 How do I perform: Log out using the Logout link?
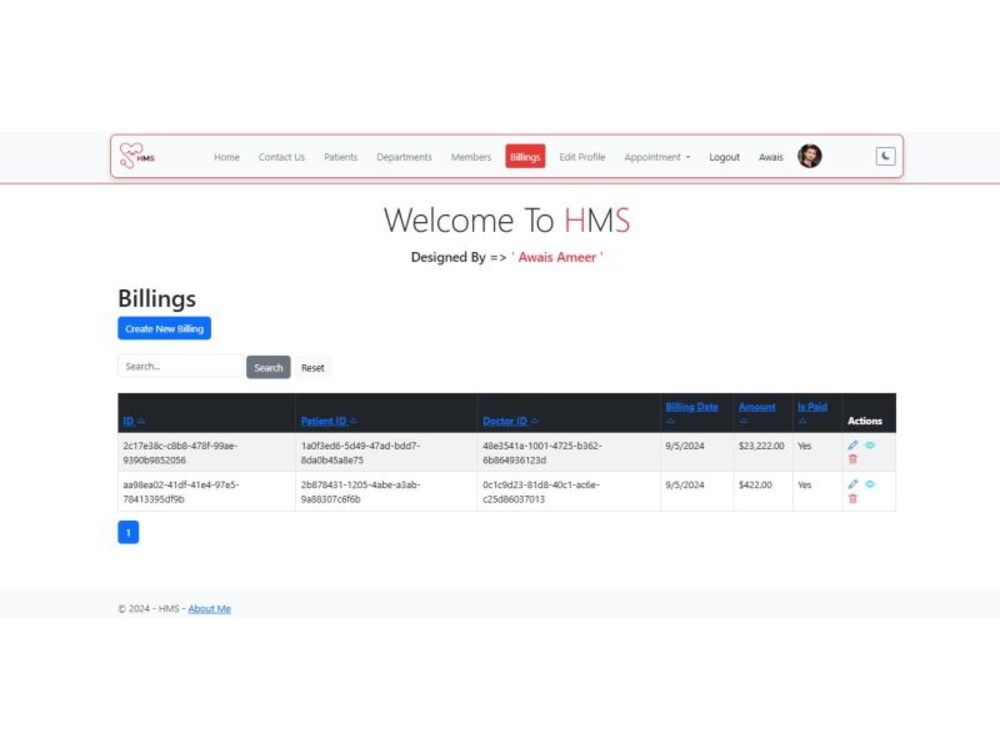tap(724, 157)
